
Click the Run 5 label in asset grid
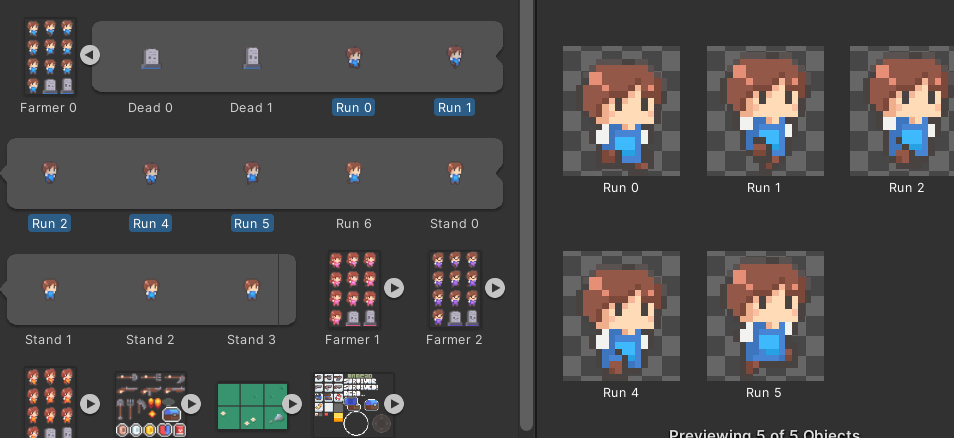pos(251,224)
